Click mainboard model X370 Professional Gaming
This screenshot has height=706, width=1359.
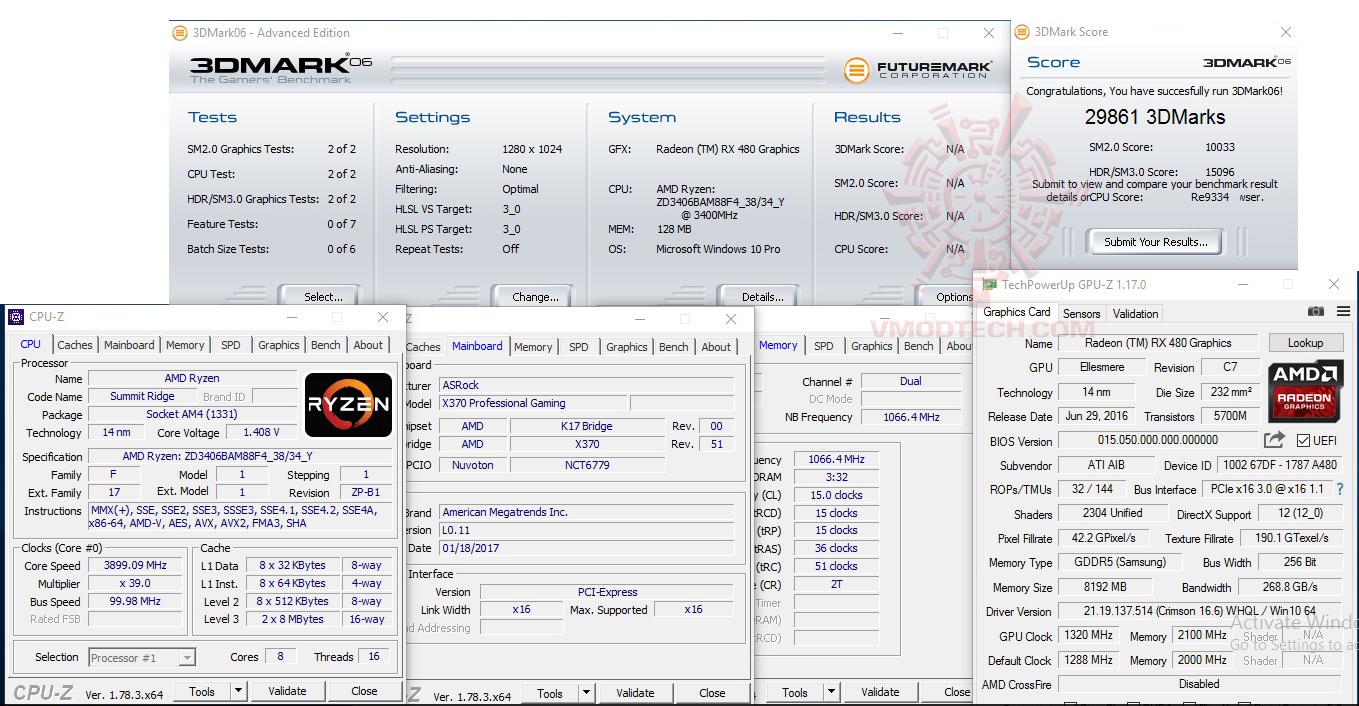tap(533, 403)
